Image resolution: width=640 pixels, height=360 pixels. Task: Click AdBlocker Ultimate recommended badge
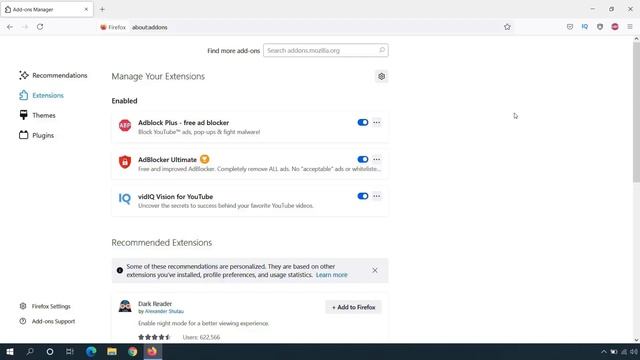[204, 160]
